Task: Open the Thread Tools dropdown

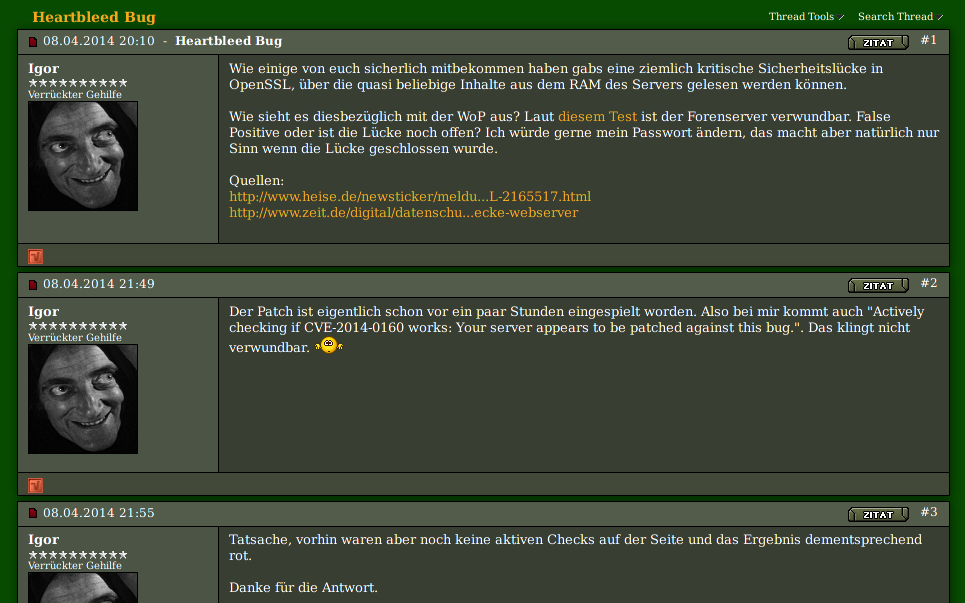Action: [x=806, y=17]
